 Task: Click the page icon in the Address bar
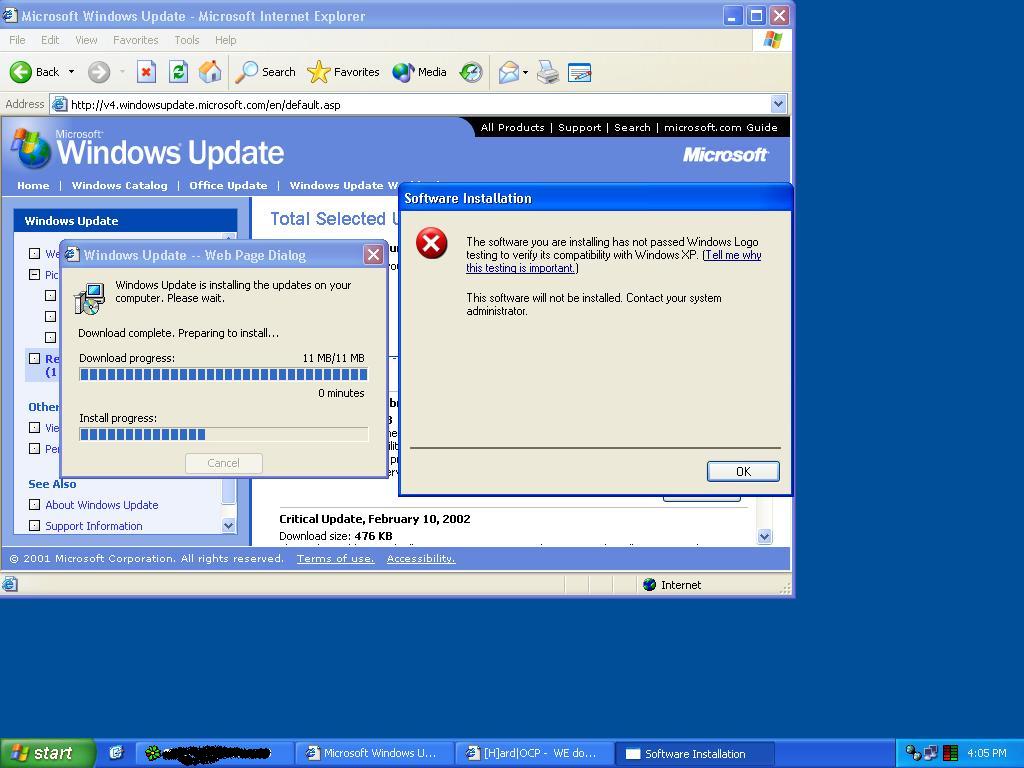coord(59,104)
